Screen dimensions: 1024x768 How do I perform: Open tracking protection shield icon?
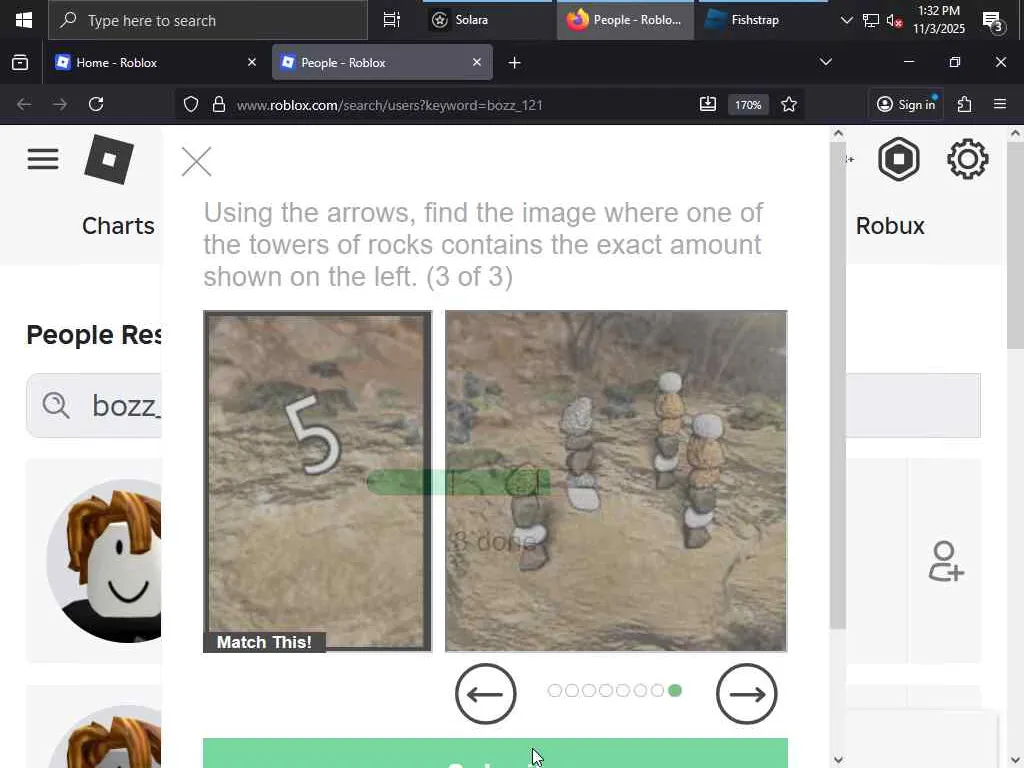(x=191, y=104)
